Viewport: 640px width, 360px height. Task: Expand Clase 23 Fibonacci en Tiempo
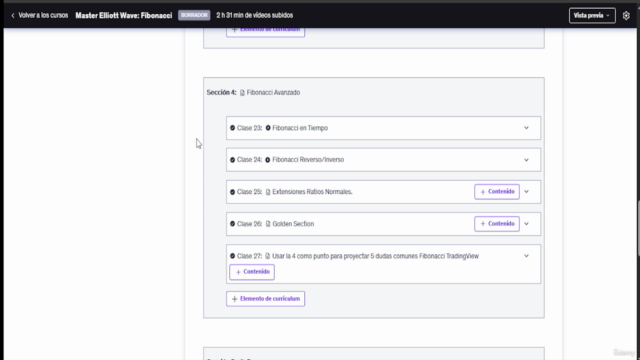[526, 128]
